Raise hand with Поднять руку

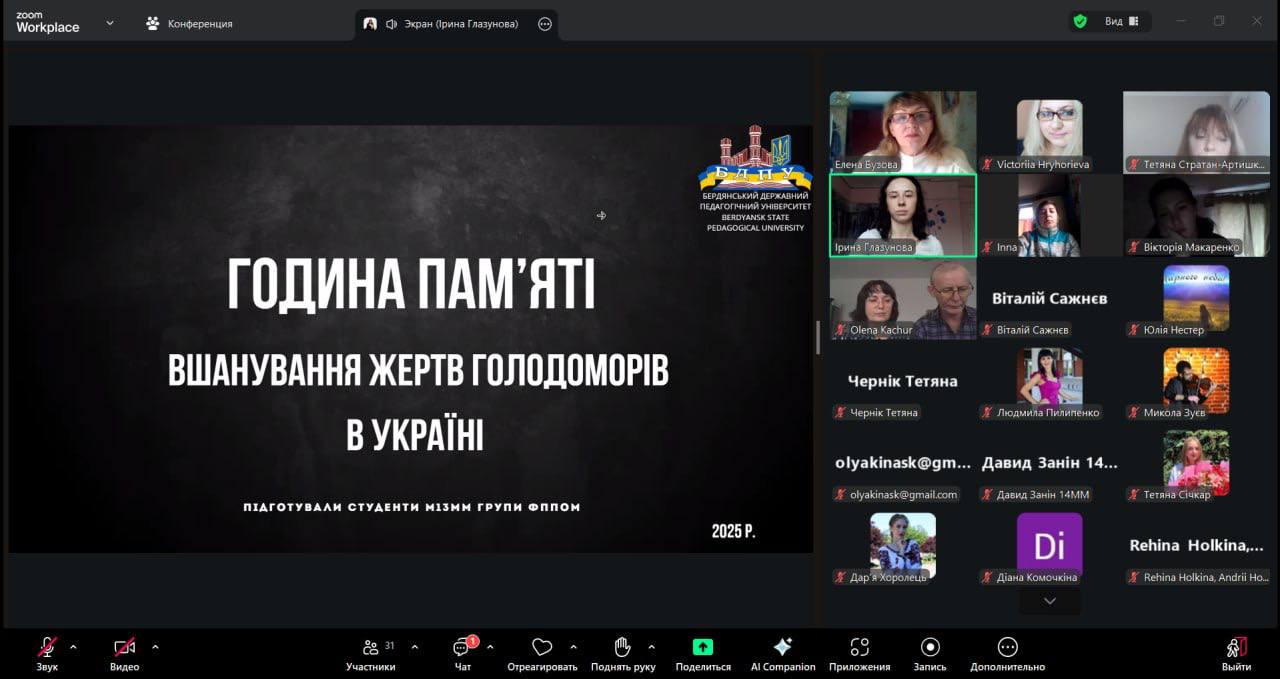pyautogui.click(x=622, y=648)
